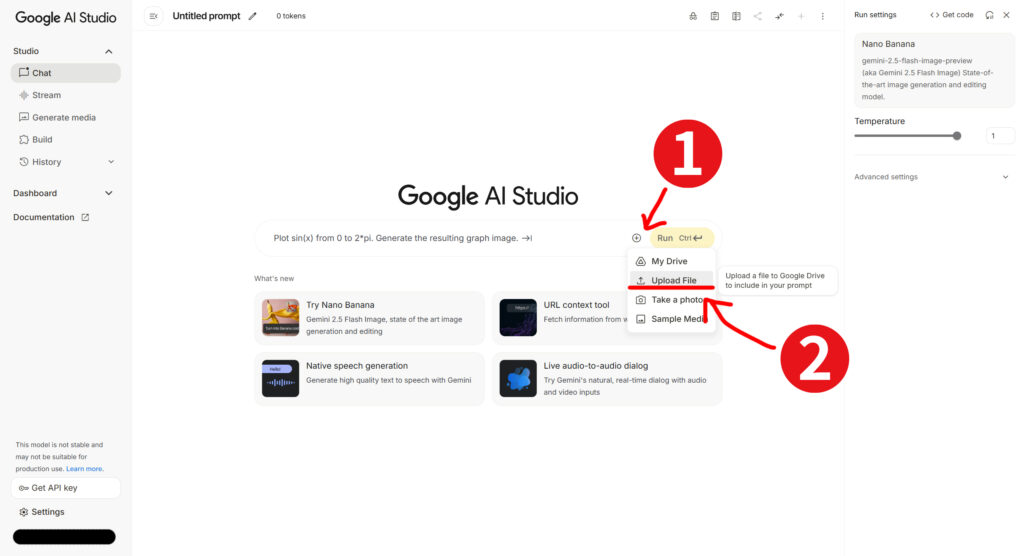Viewport: 1024px width, 556px height.
Task: Click the external link icon beside Documentation
Action: pos(85,217)
